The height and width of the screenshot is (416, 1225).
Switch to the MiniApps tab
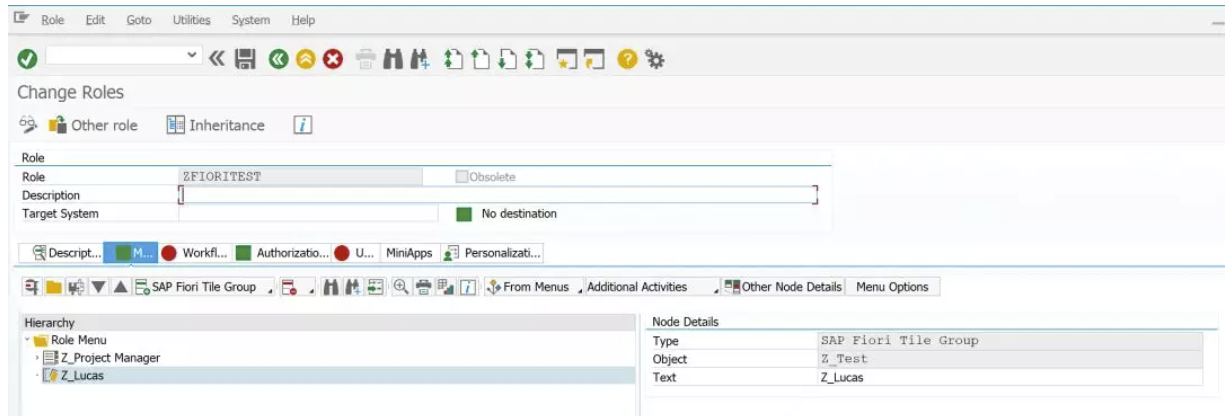point(409,253)
